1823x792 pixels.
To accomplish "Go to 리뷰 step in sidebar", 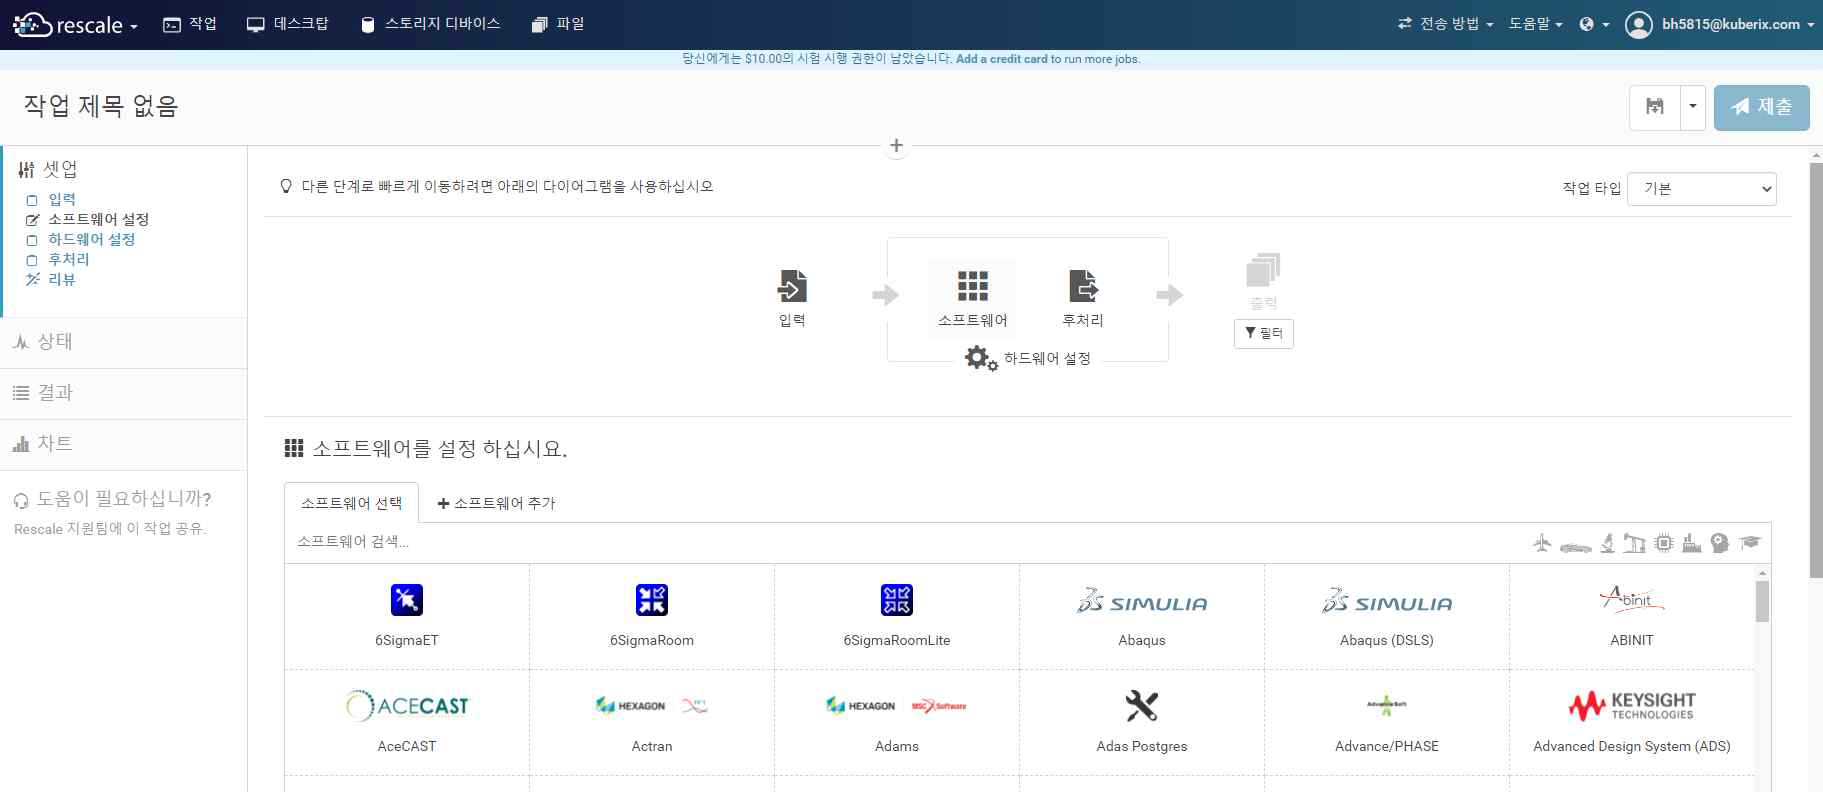I will 62,279.
